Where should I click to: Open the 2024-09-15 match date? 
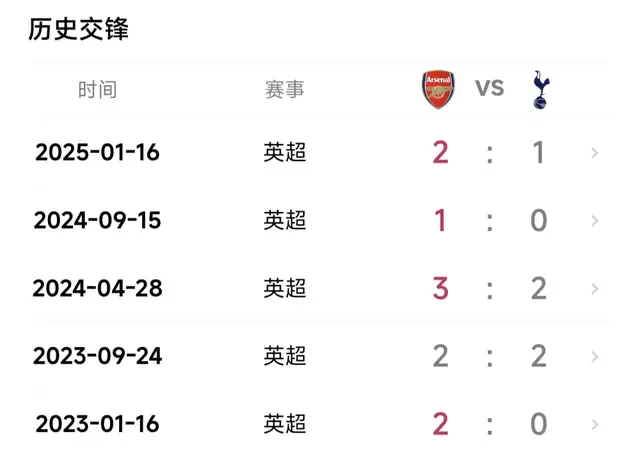(x=97, y=221)
